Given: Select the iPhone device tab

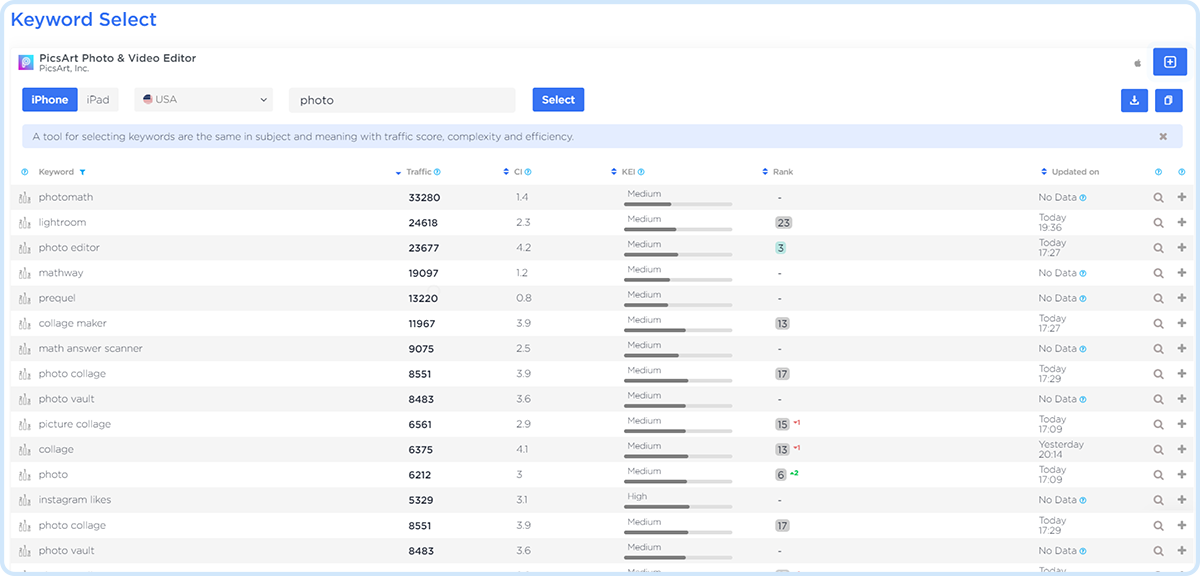Looking at the screenshot, I should point(50,100).
